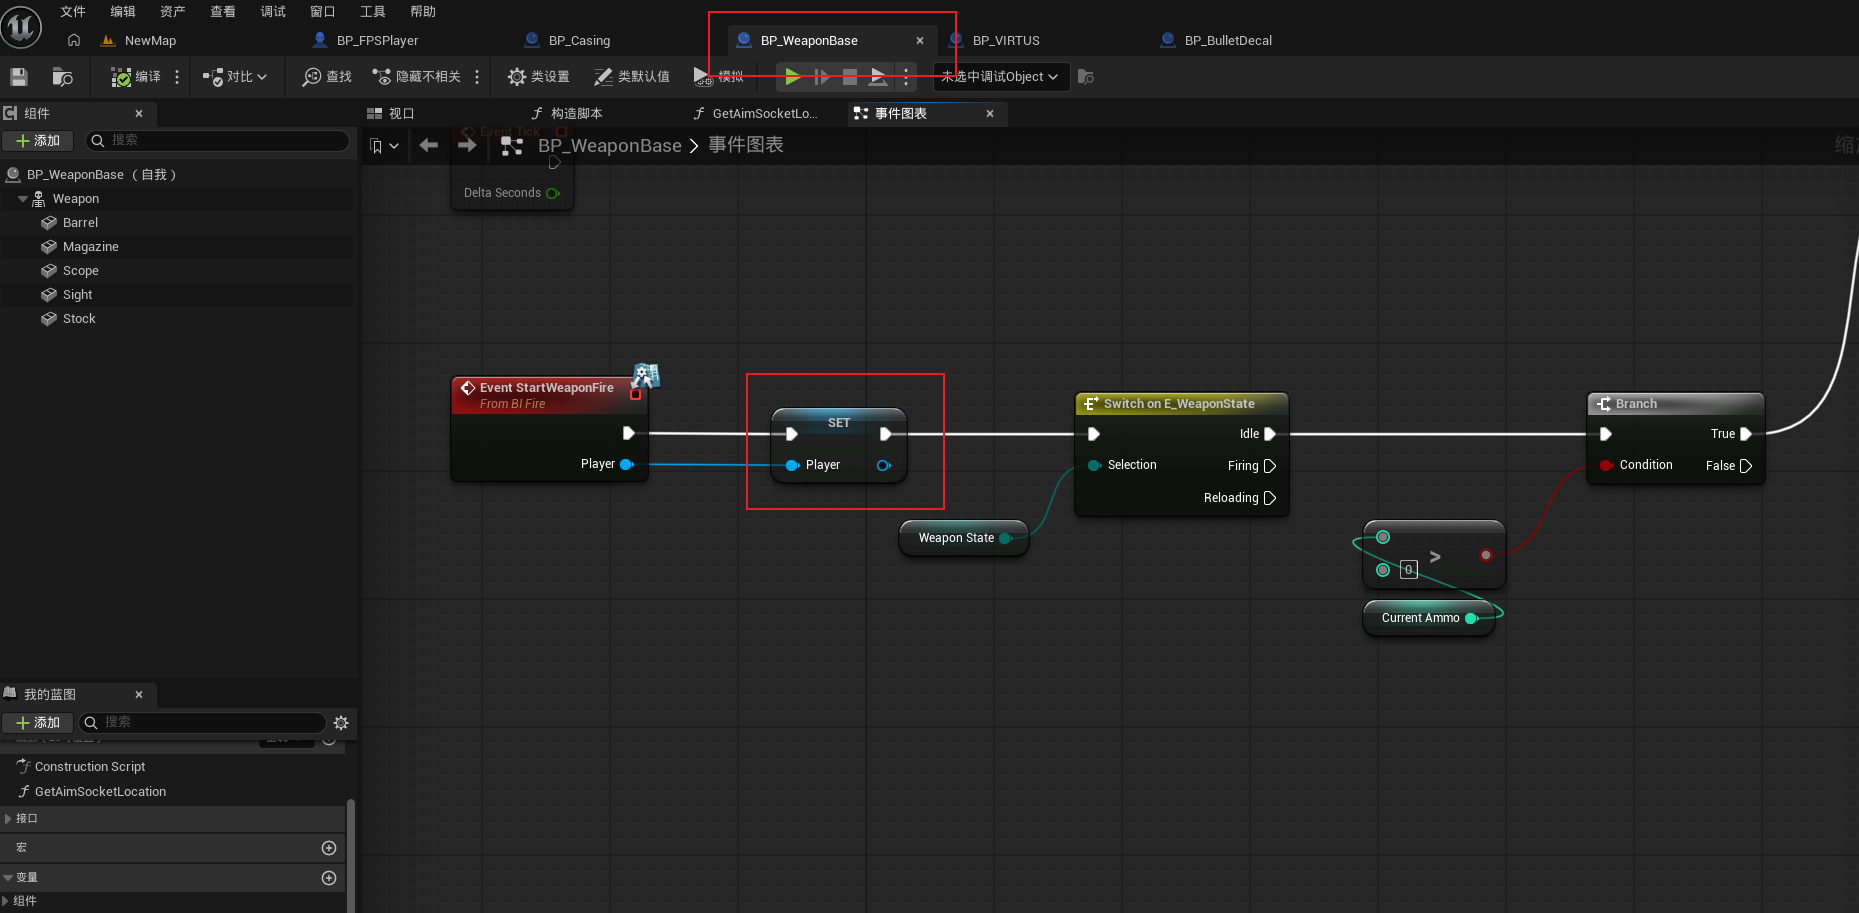Select the Scope component

point(80,271)
